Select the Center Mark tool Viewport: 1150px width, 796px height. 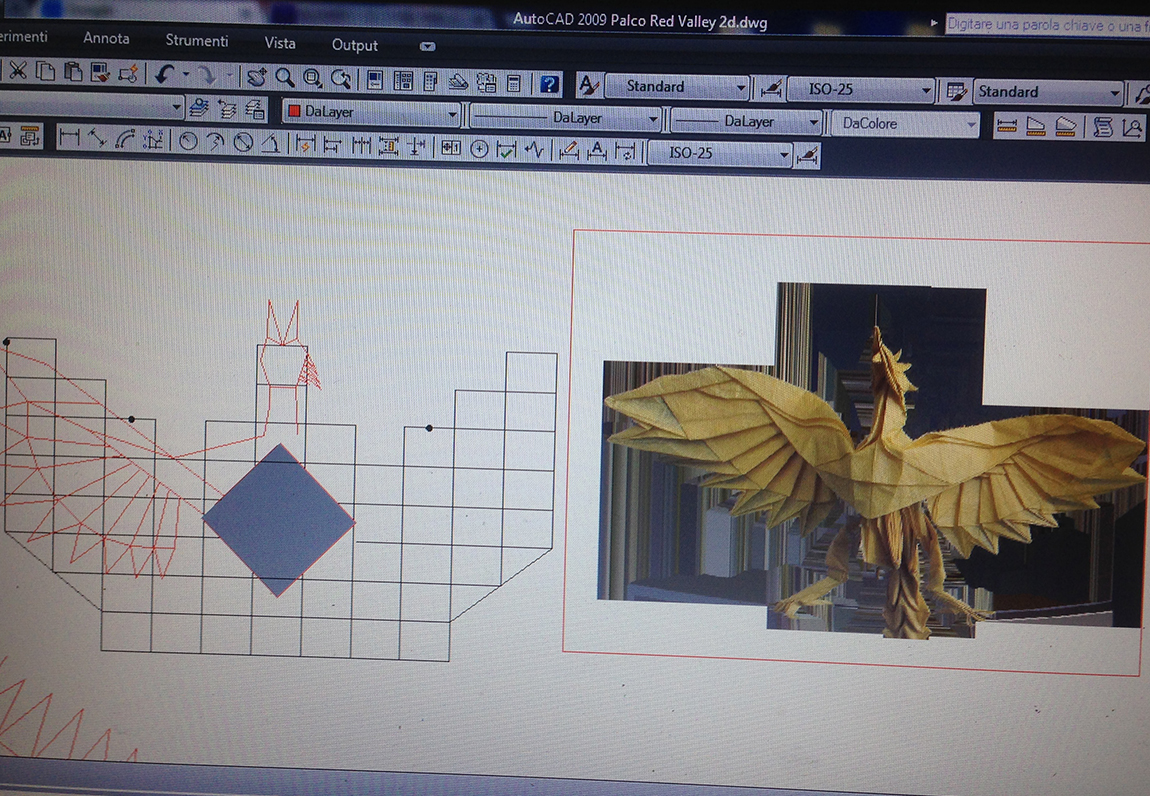click(479, 149)
